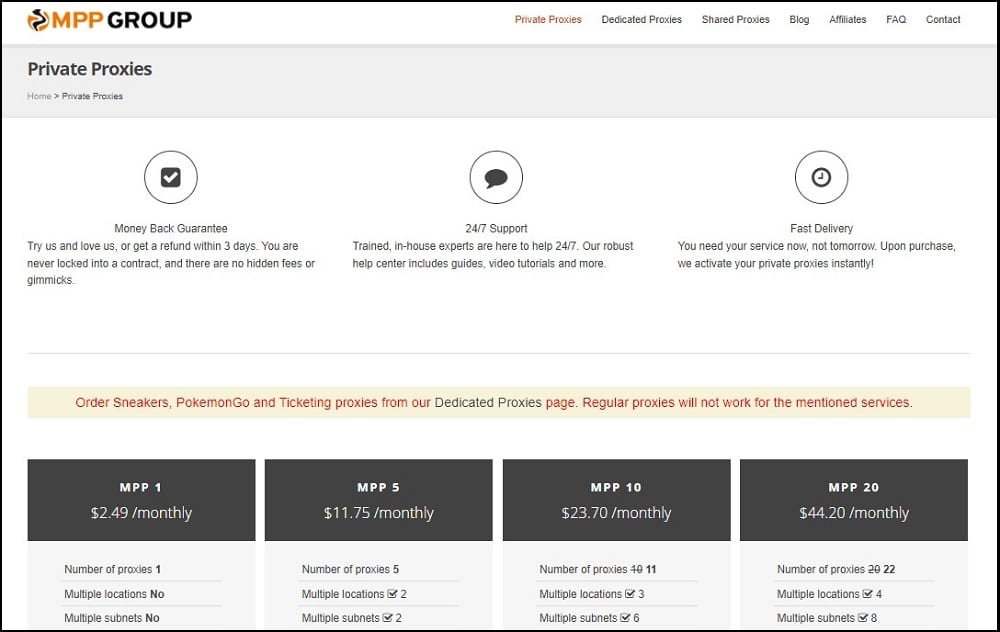Click 'Number of proxies 5' in MPP 5
The width and height of the screenshot is (1000, 632).
tap(350, 570)
